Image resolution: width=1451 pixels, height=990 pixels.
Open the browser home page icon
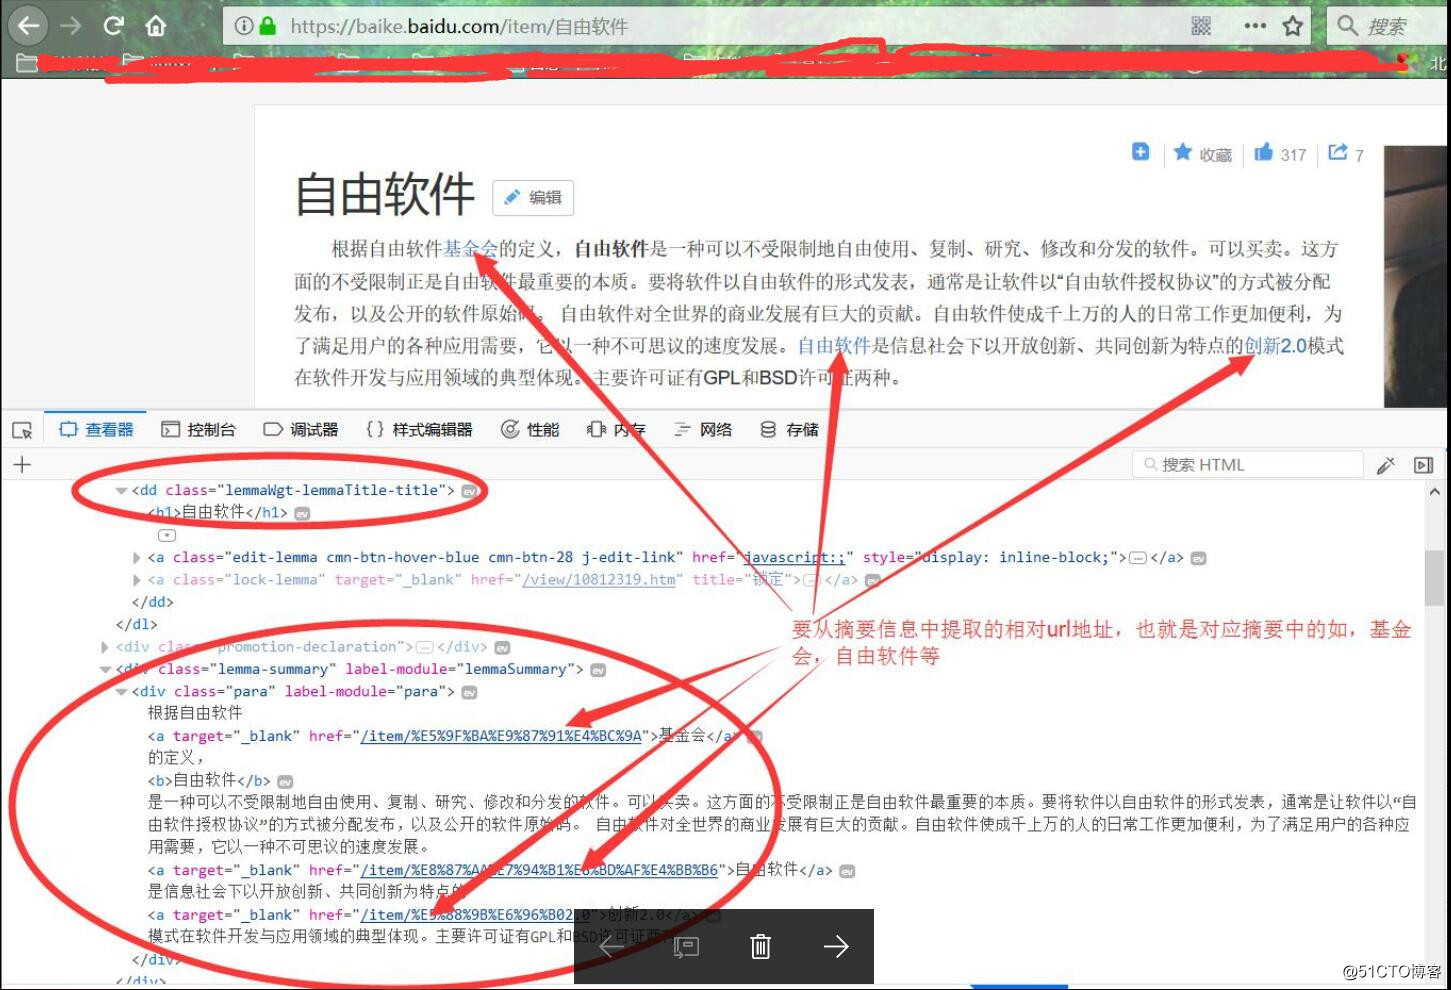[x=156, y=26]
